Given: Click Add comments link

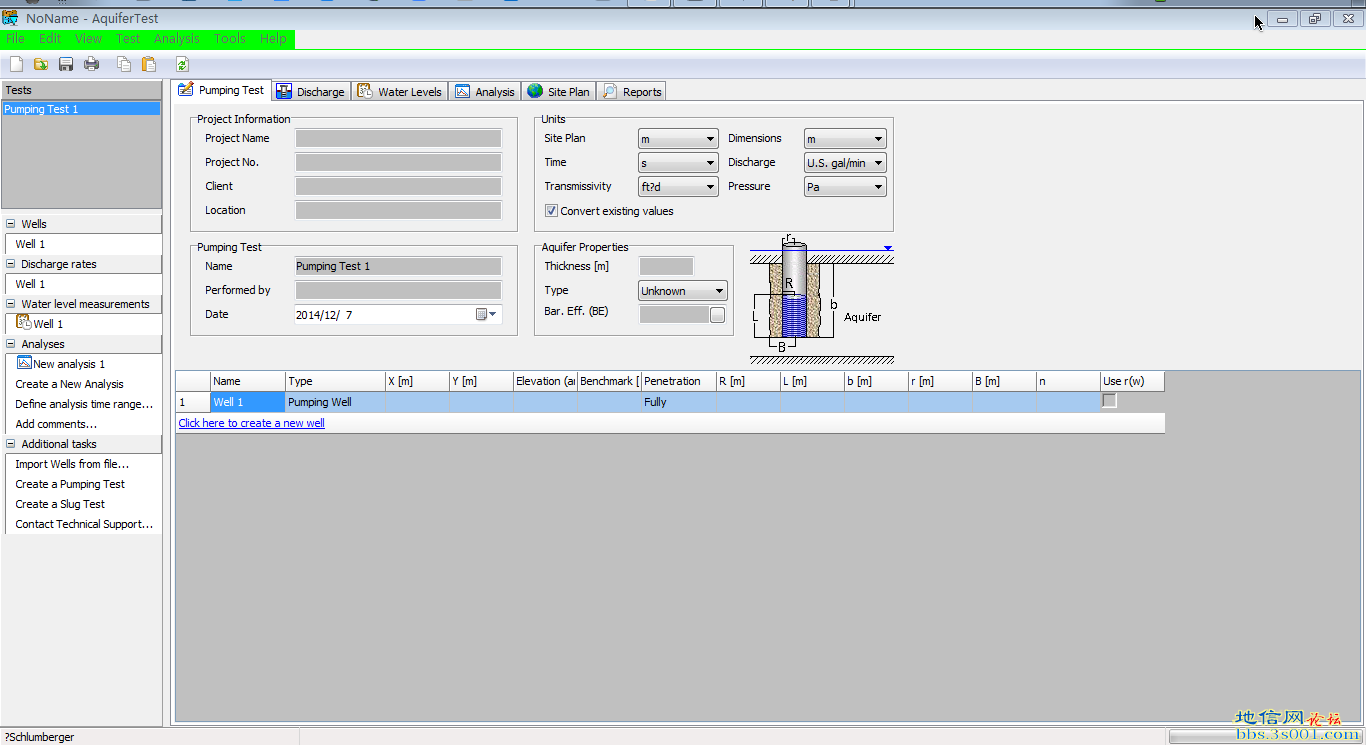Looking at the screenshot, I should pos(56,424).
